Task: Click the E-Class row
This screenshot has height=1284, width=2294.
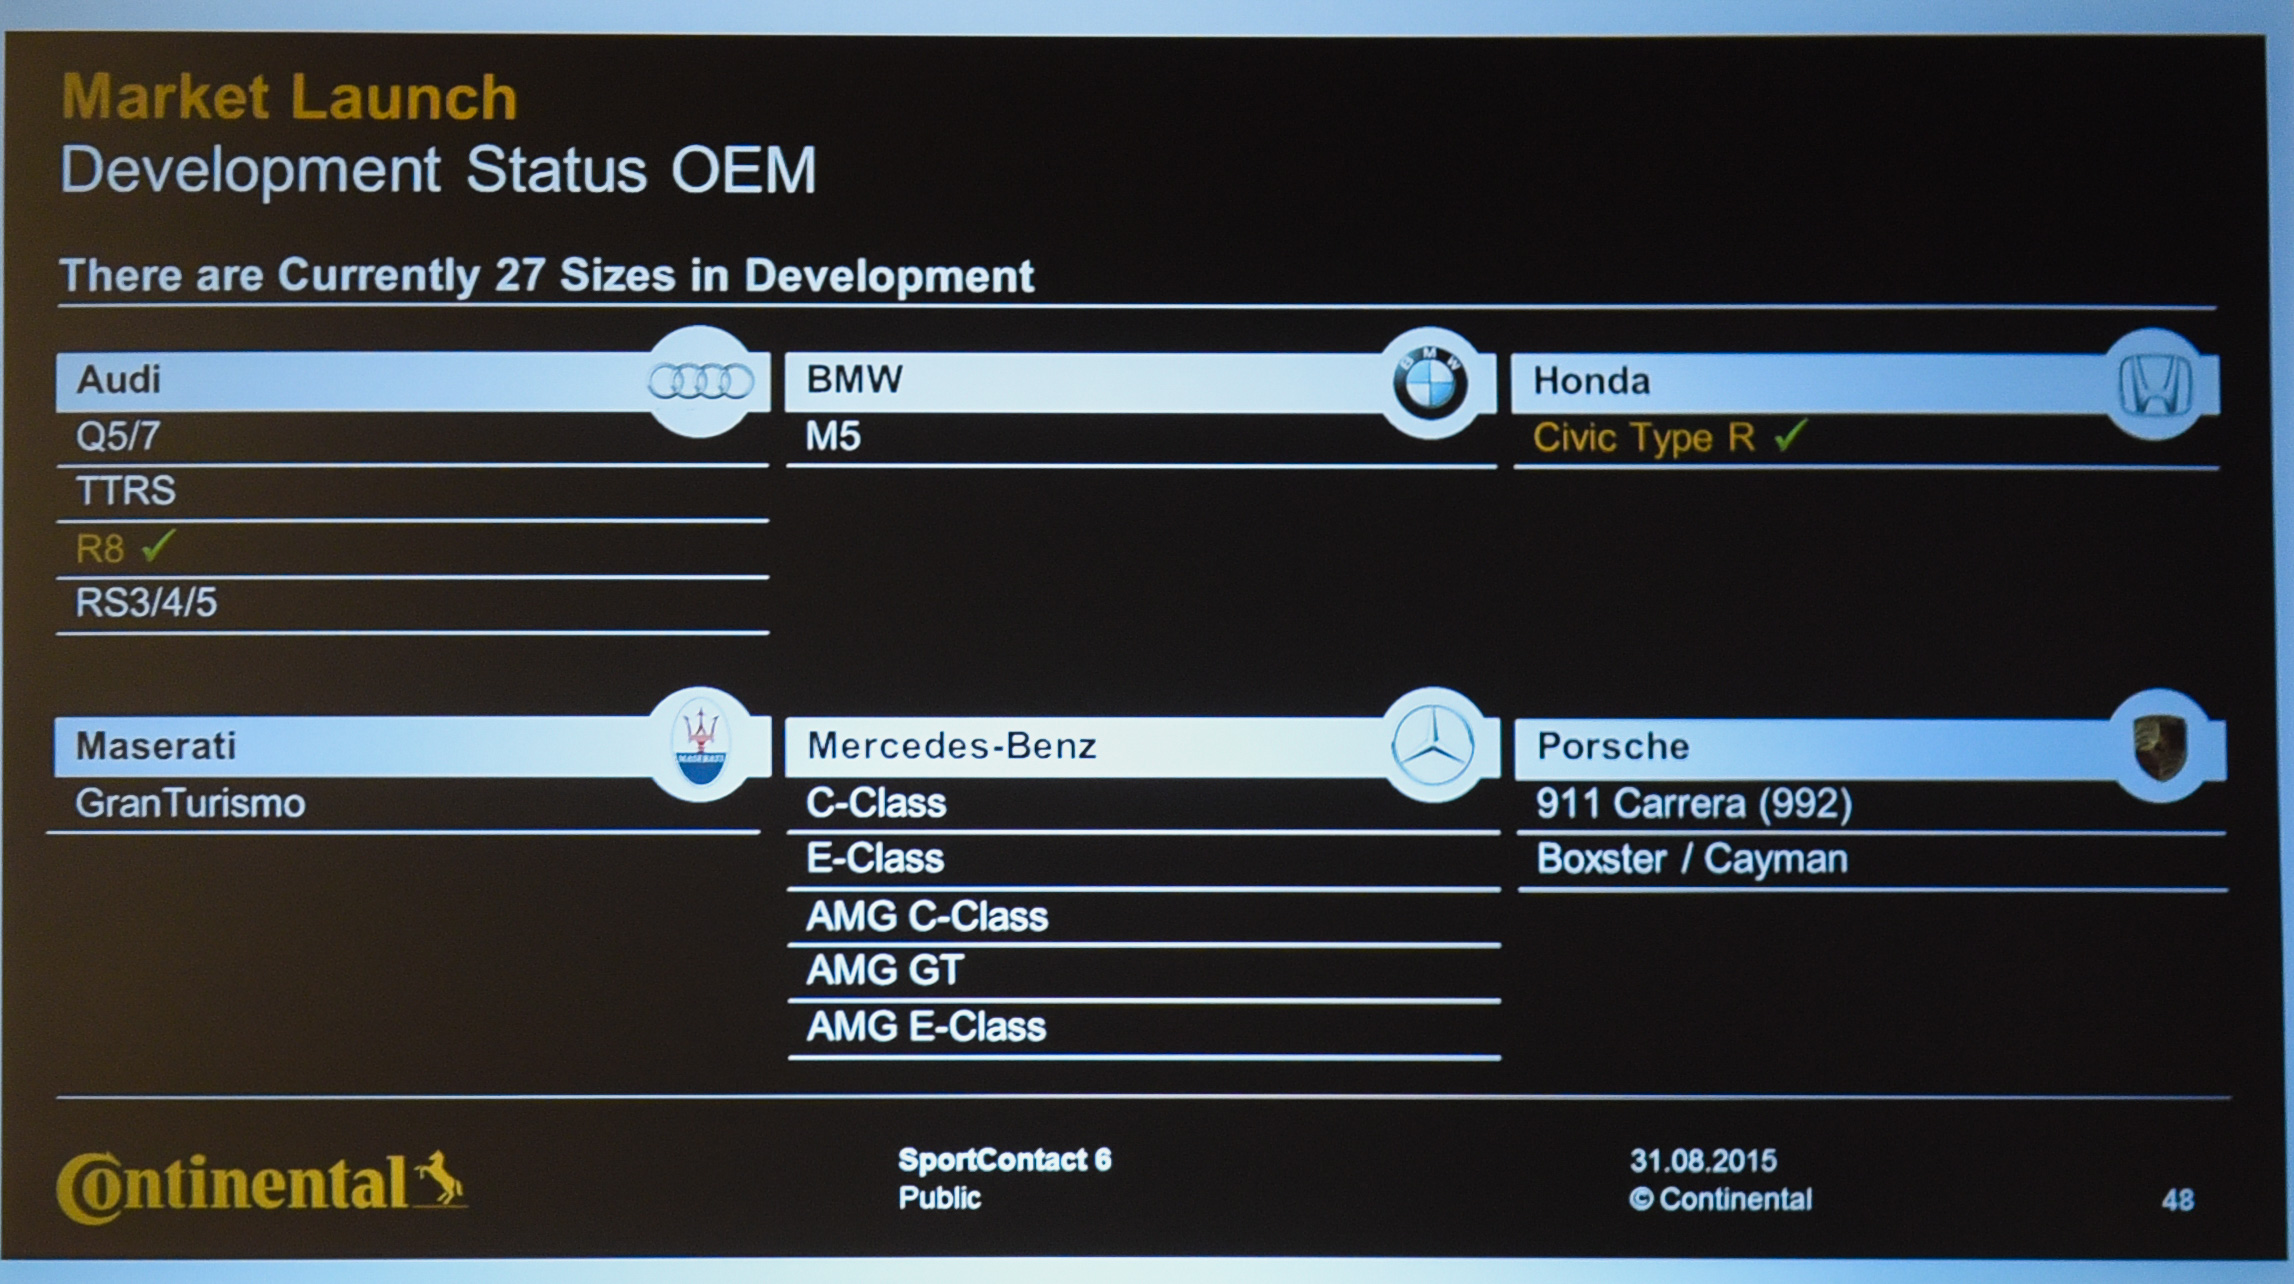Action: click(x=1144, y=859)
